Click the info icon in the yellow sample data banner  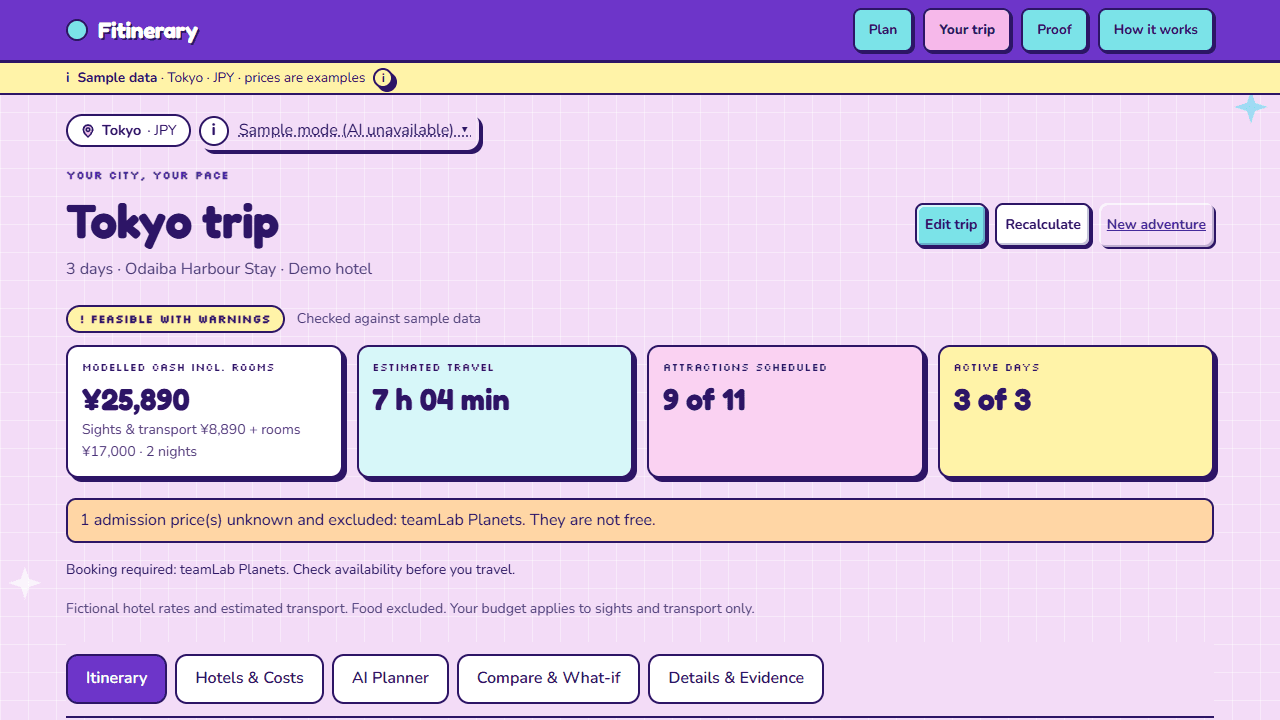383,78
